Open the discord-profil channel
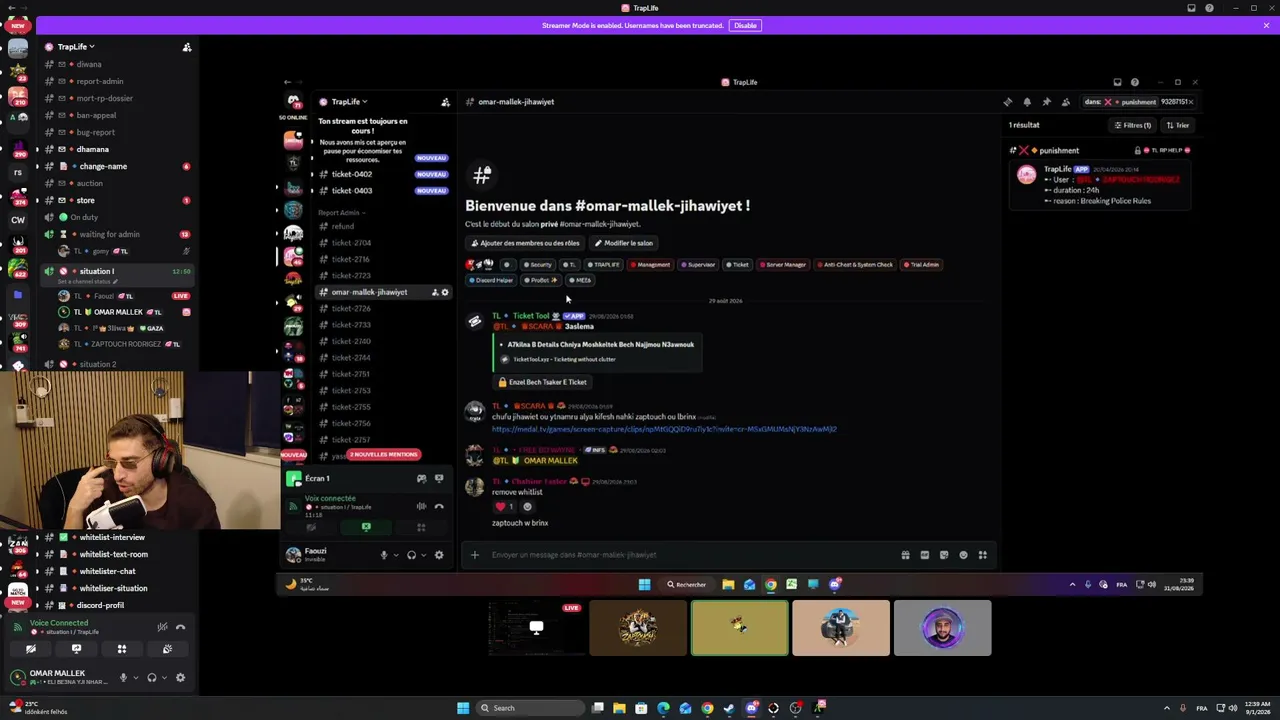The height and width of the screenshot is (720, 1280). (100, 605)
